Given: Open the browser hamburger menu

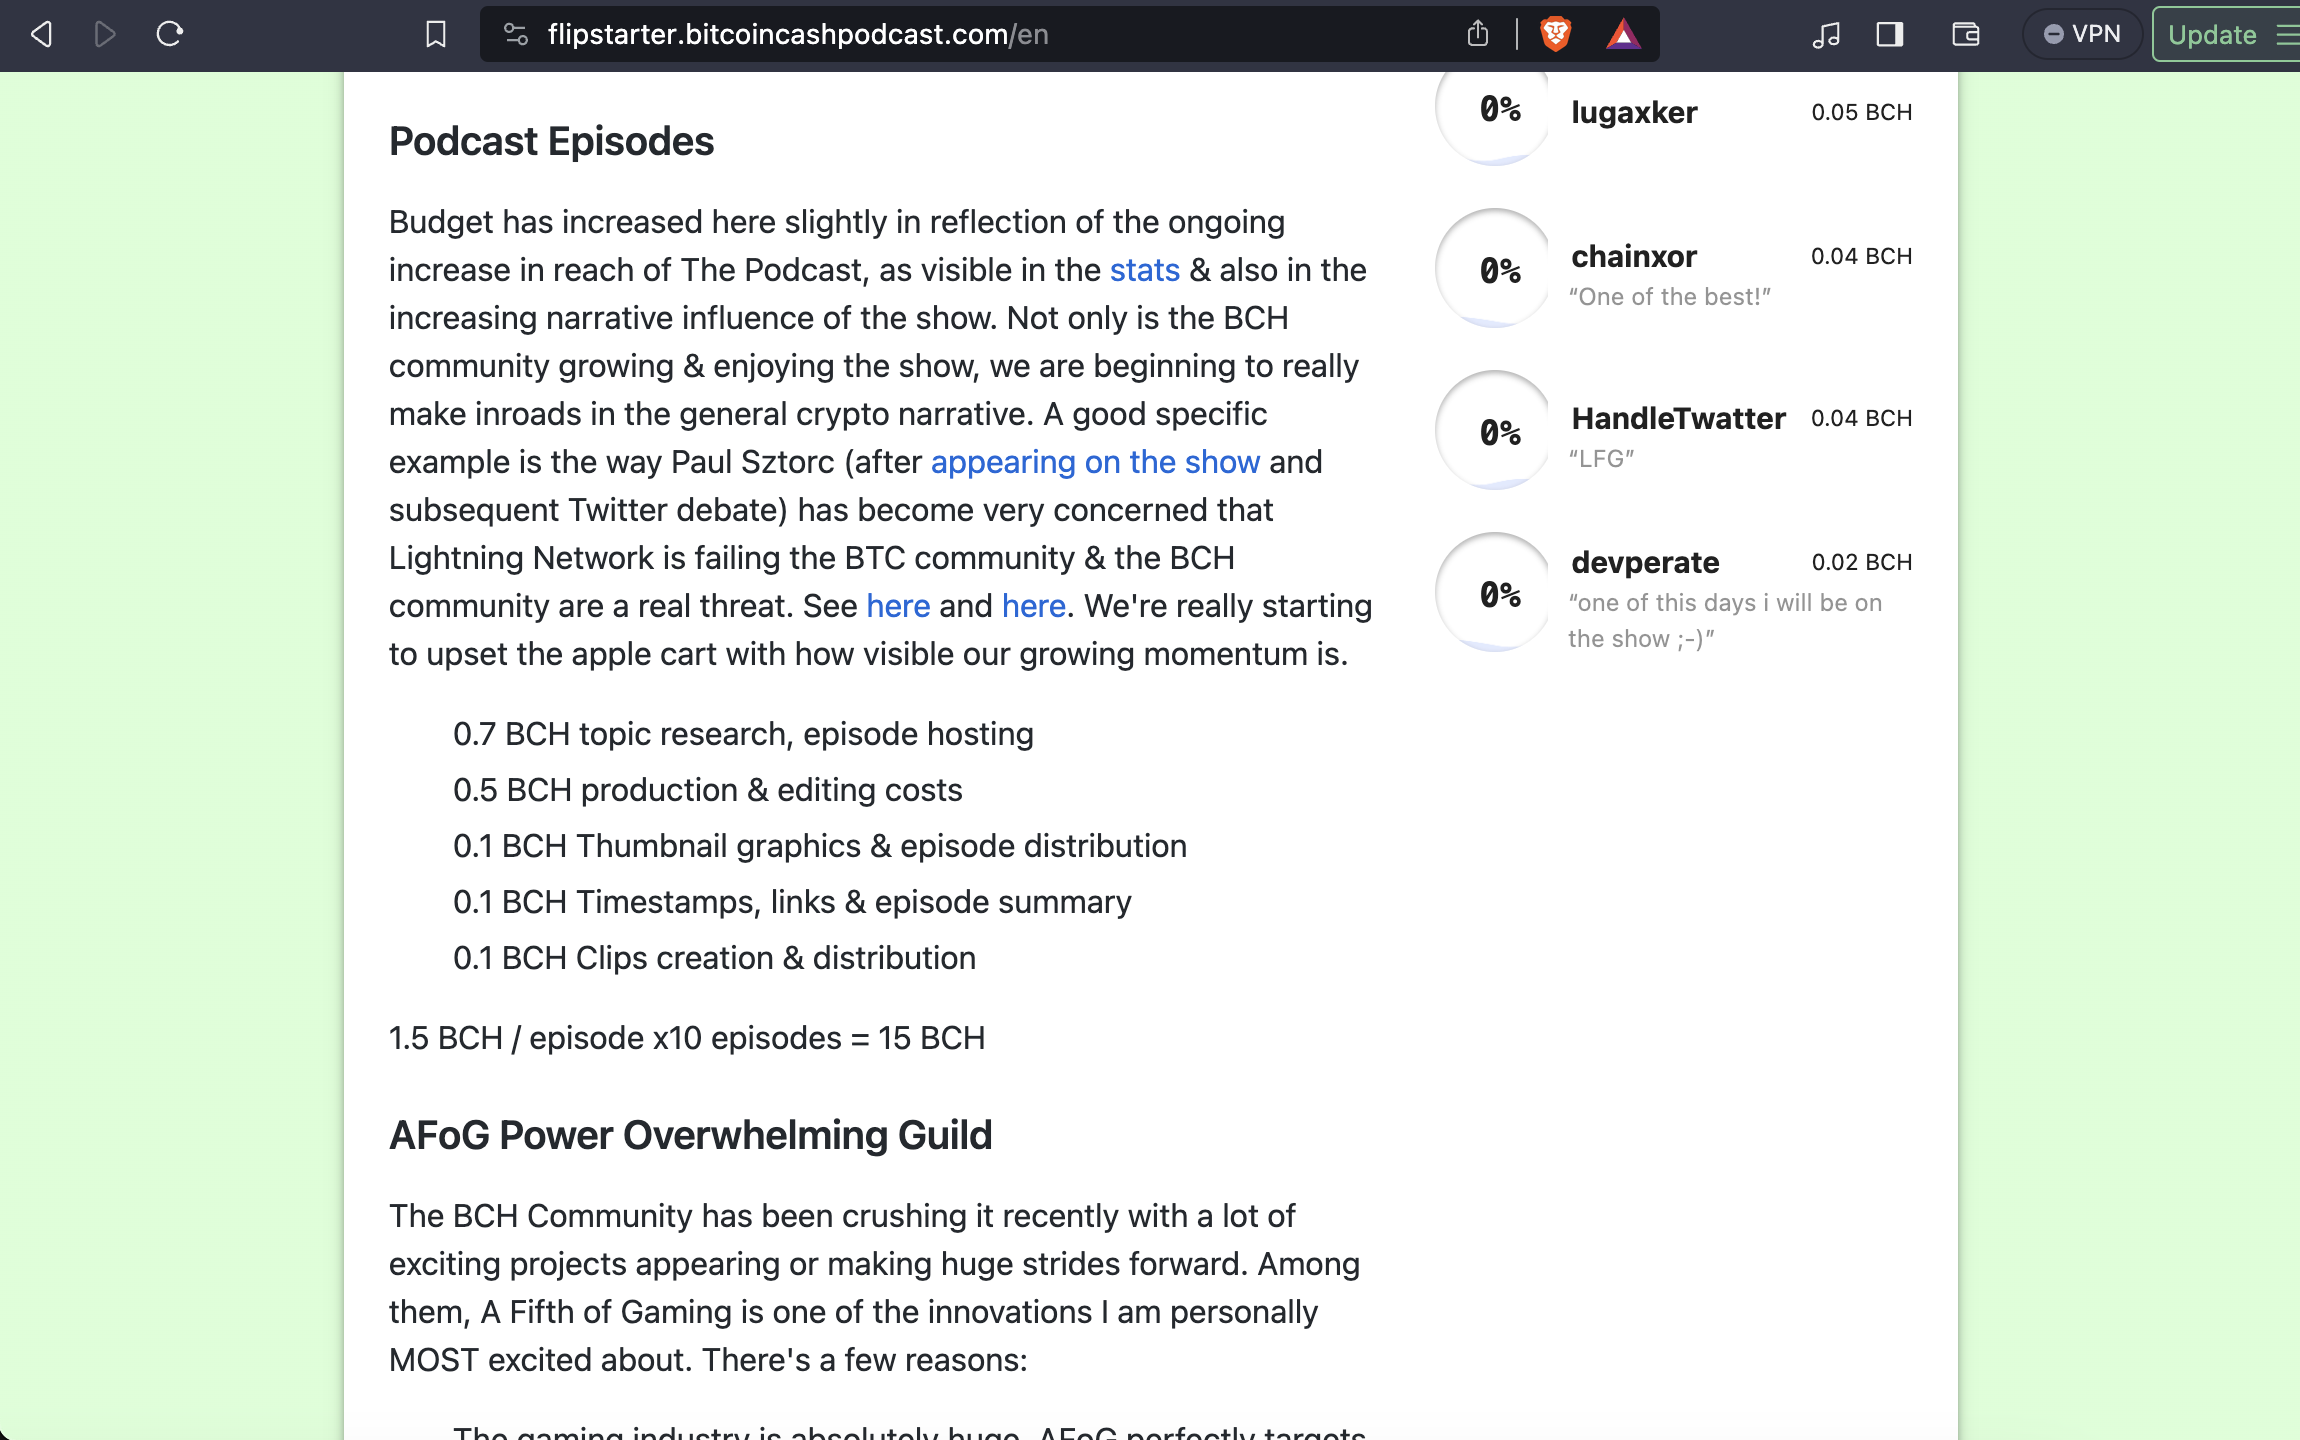Looking at the screenshot, I should [x=2286, y=35].
